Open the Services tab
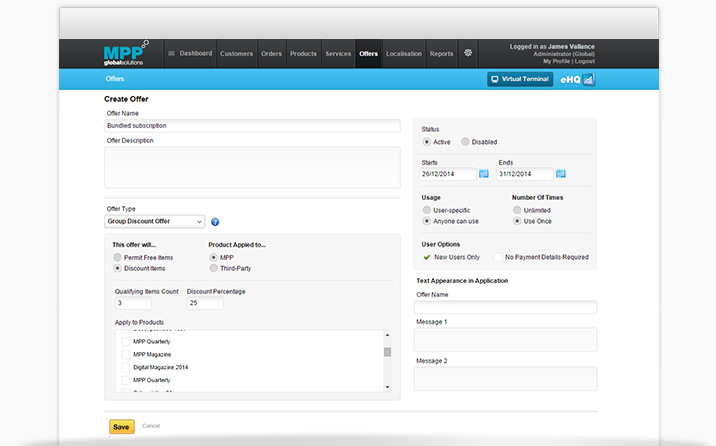The height and width of the screenshot is (446, 716). click(x=338, y=54)
